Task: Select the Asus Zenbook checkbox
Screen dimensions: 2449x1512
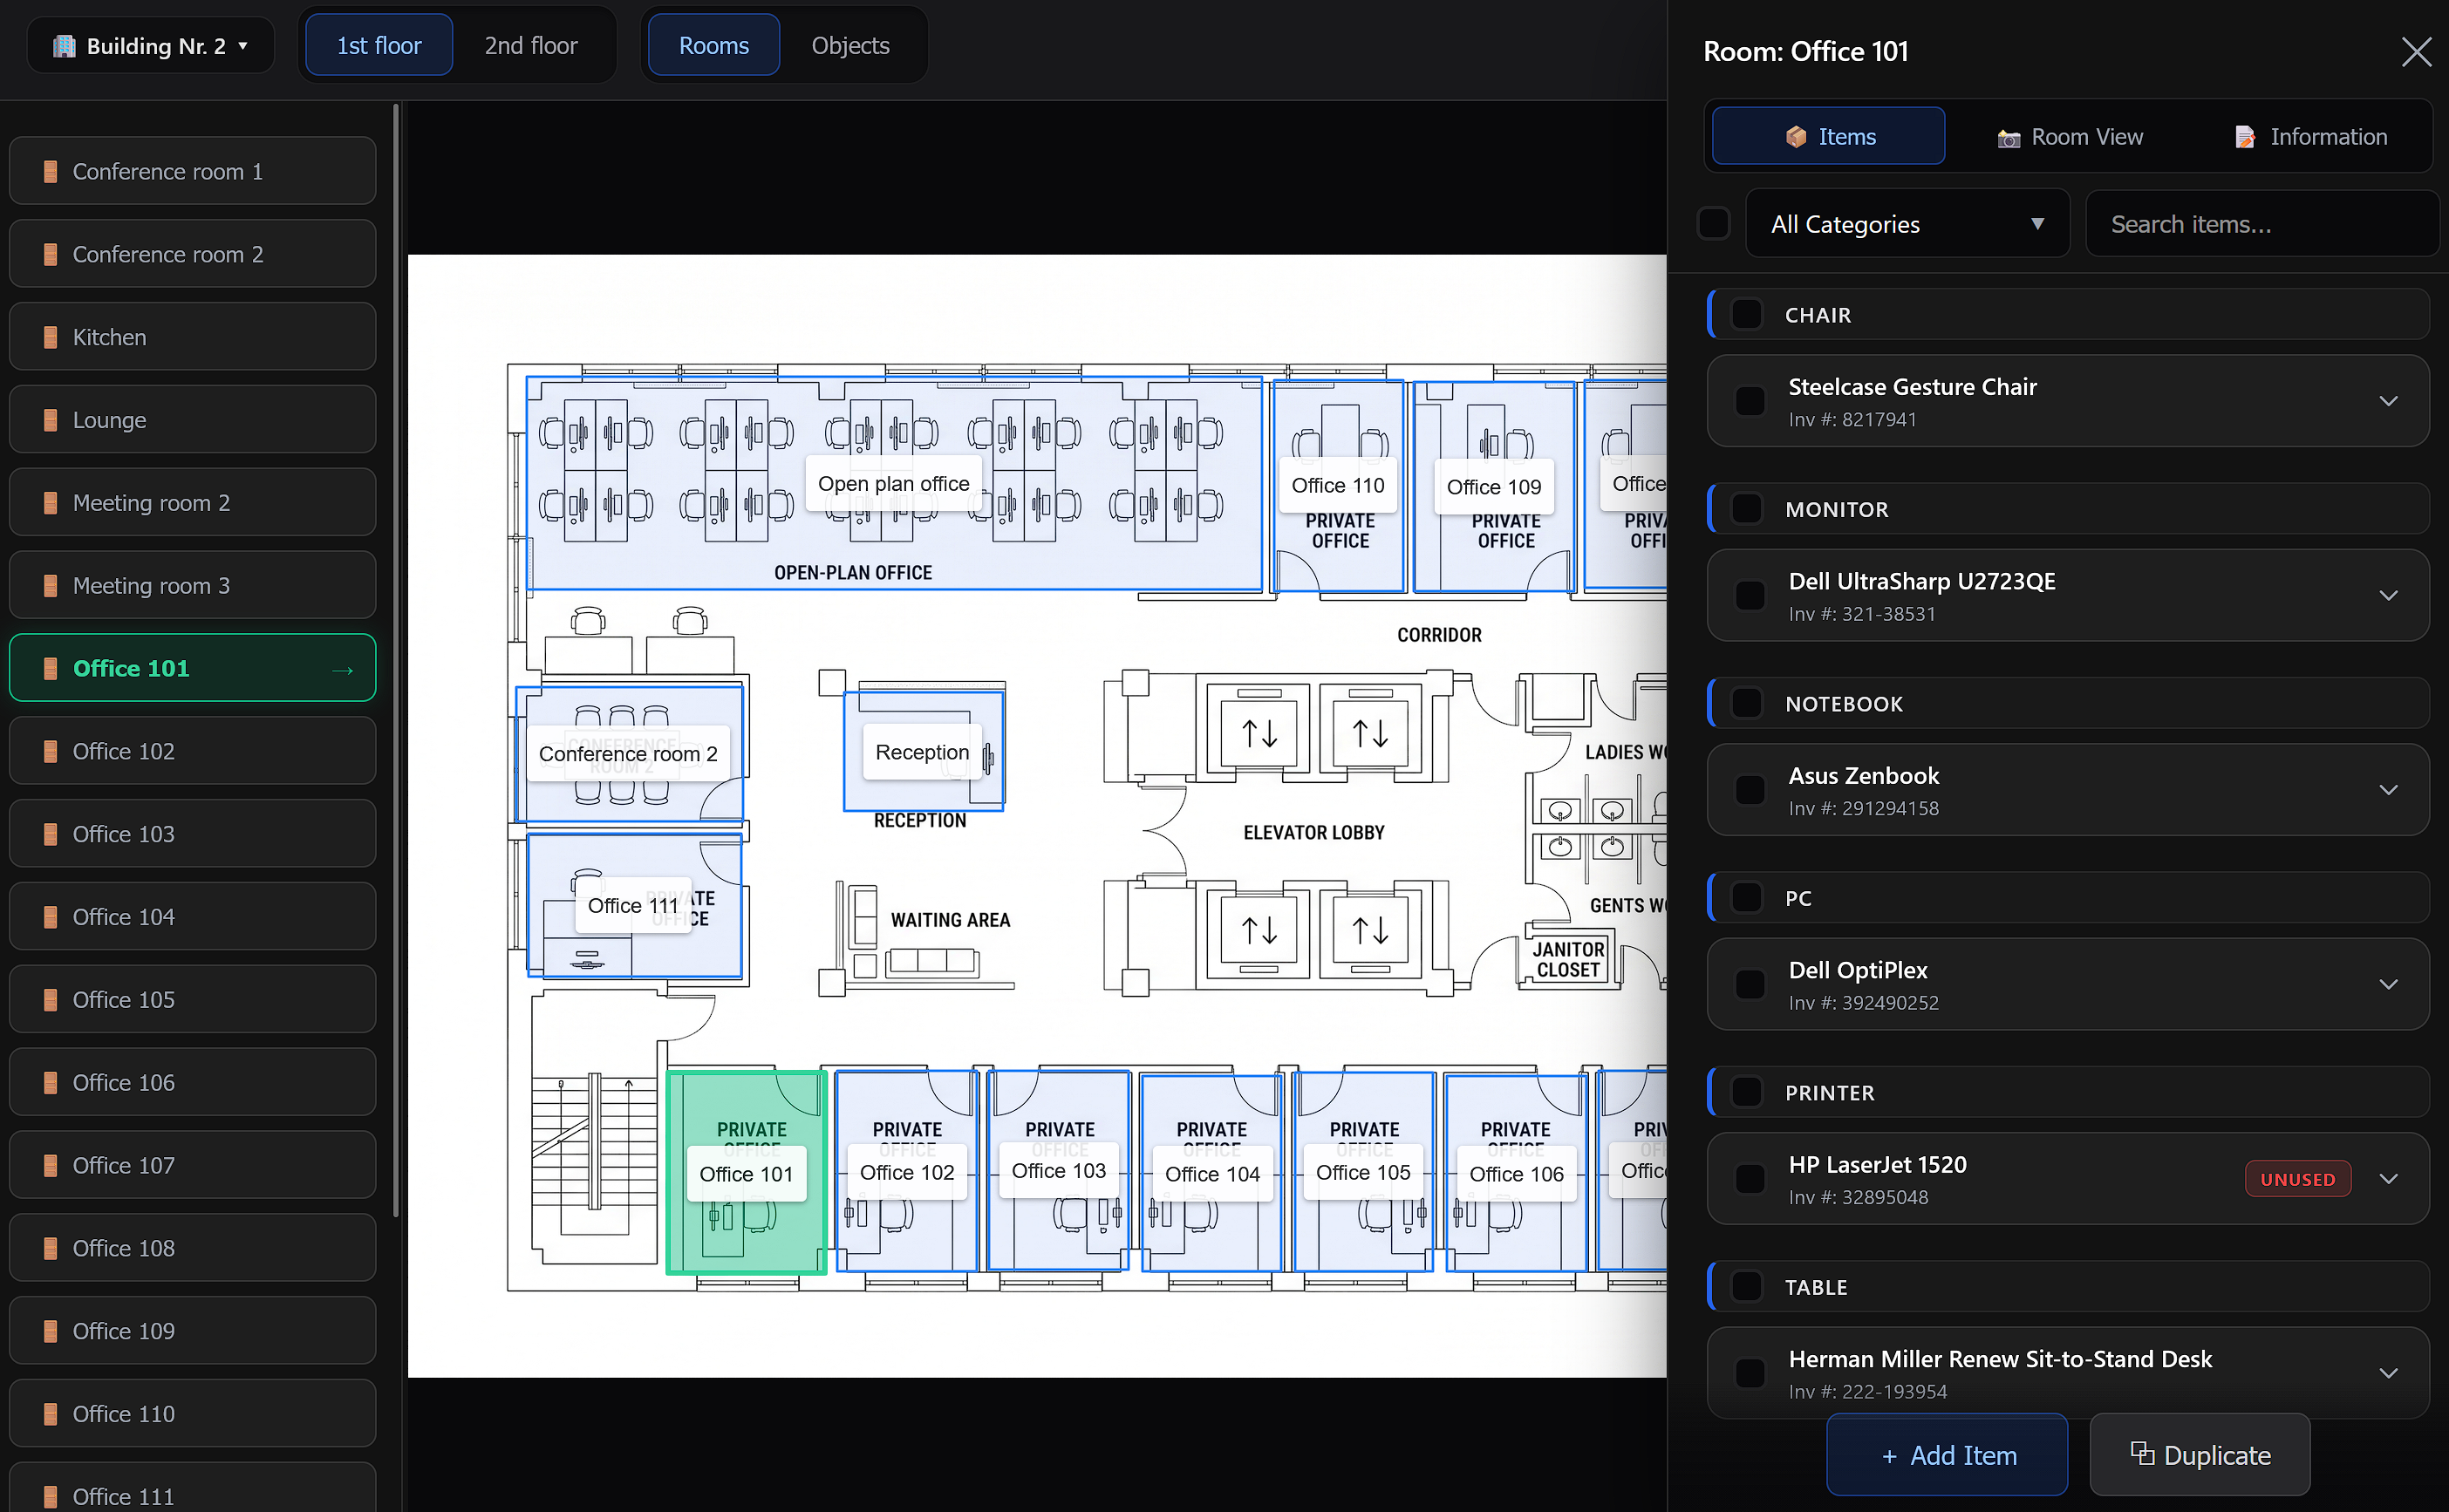Action: point(1750,790)
